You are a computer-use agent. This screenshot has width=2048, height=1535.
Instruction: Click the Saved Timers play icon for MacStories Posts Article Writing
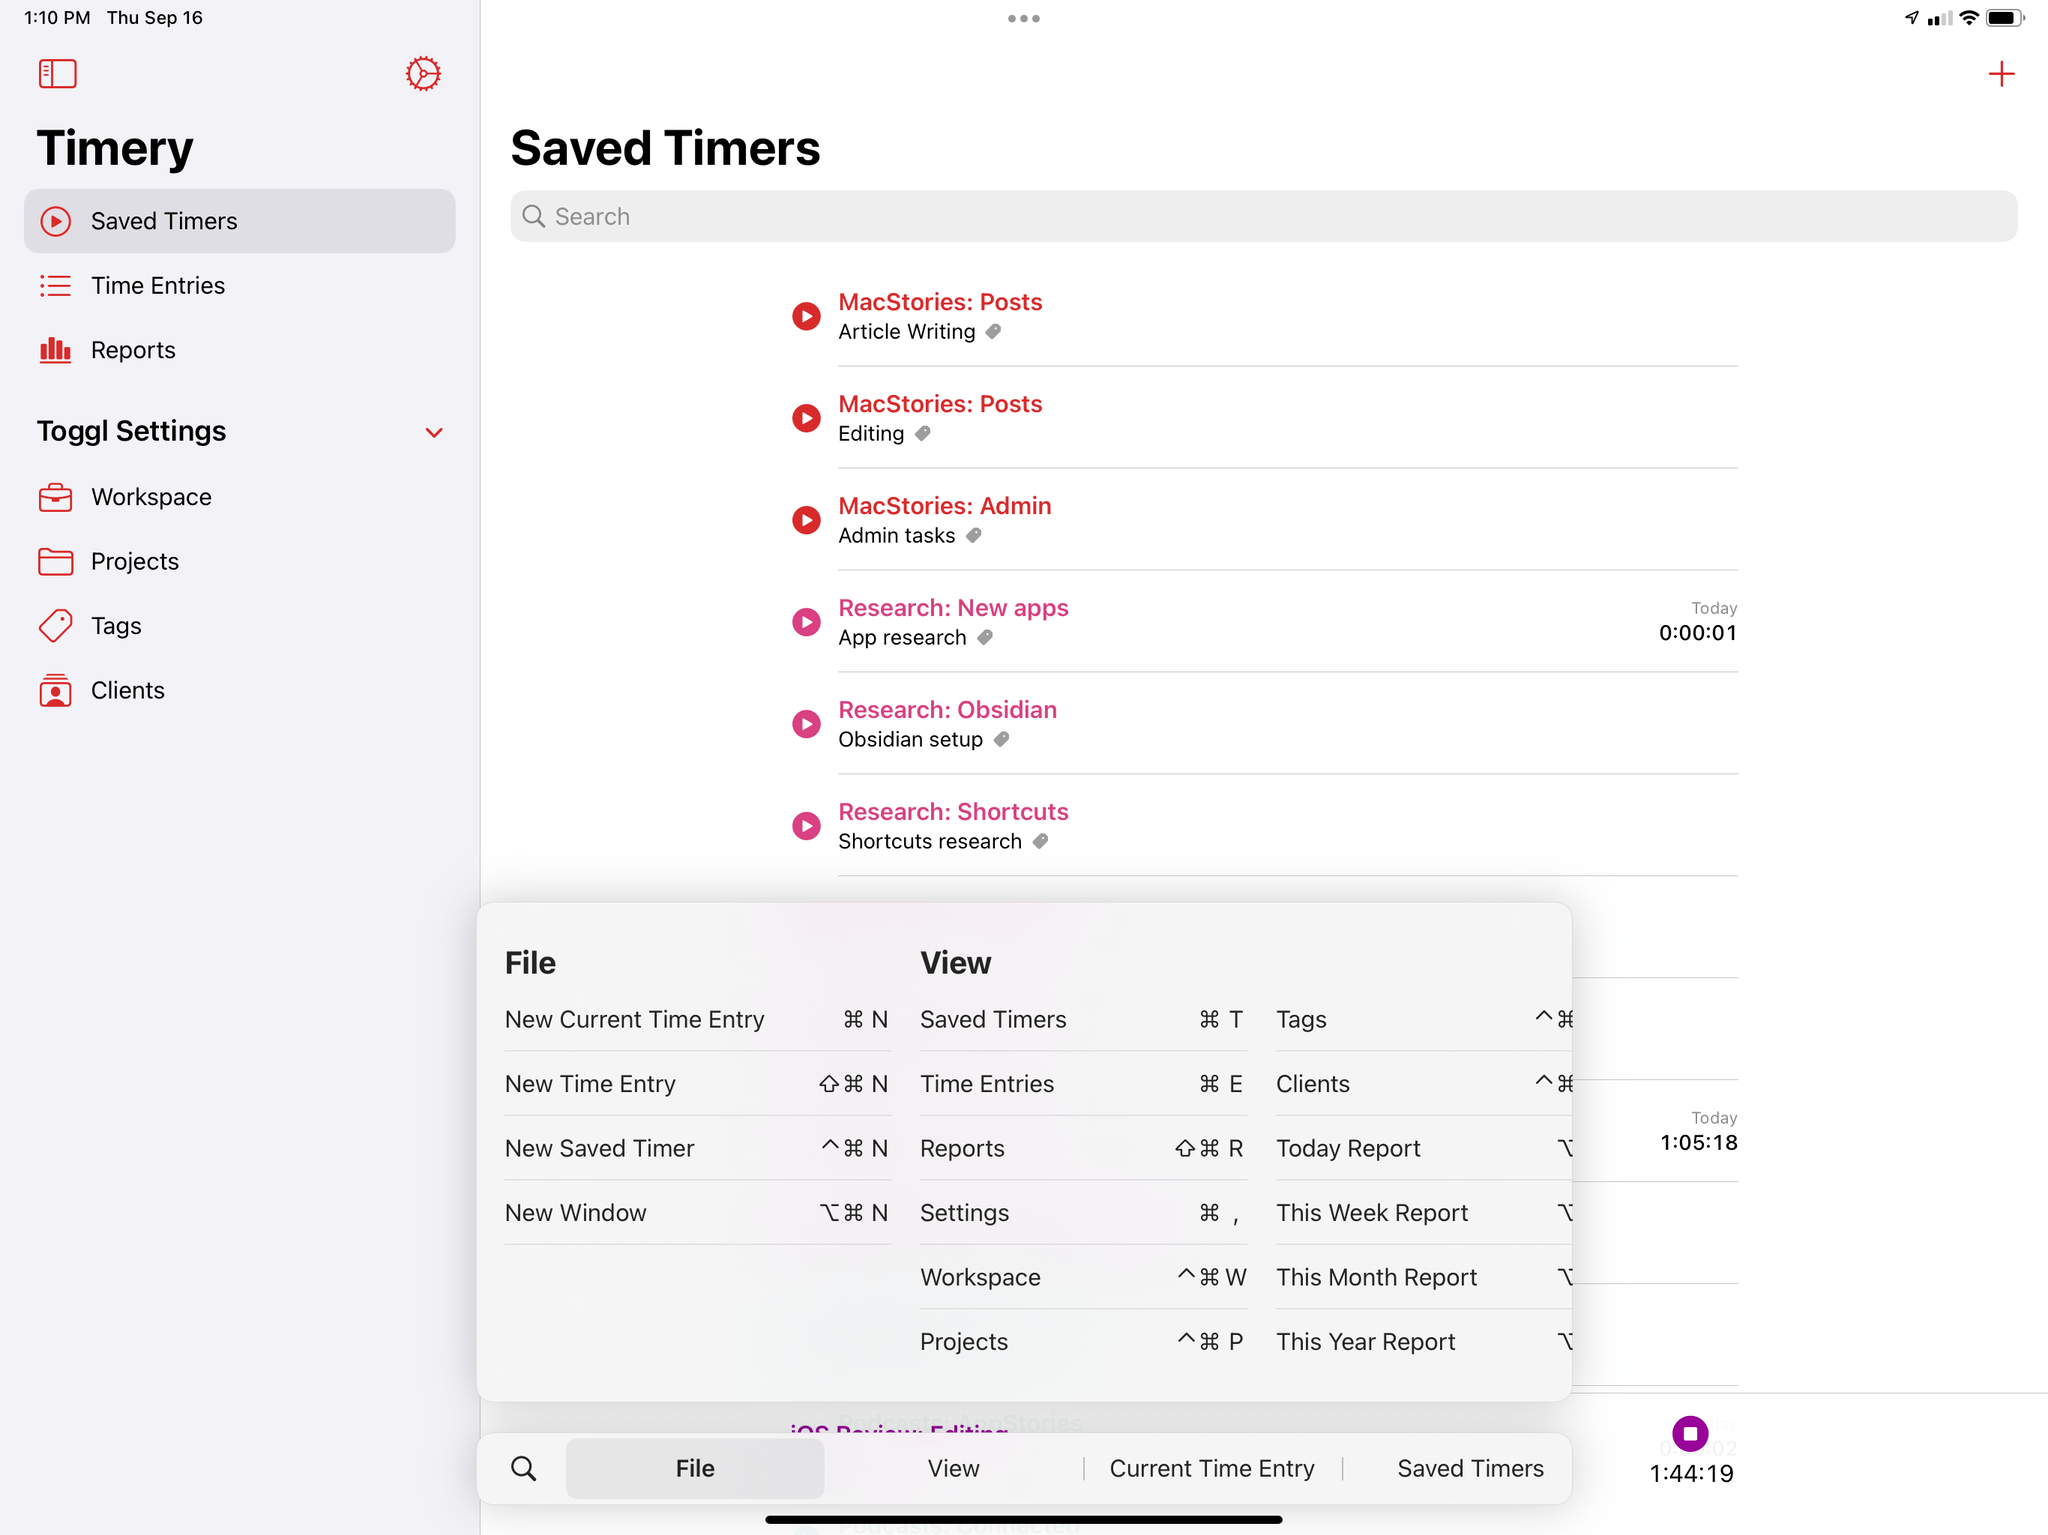805,314
